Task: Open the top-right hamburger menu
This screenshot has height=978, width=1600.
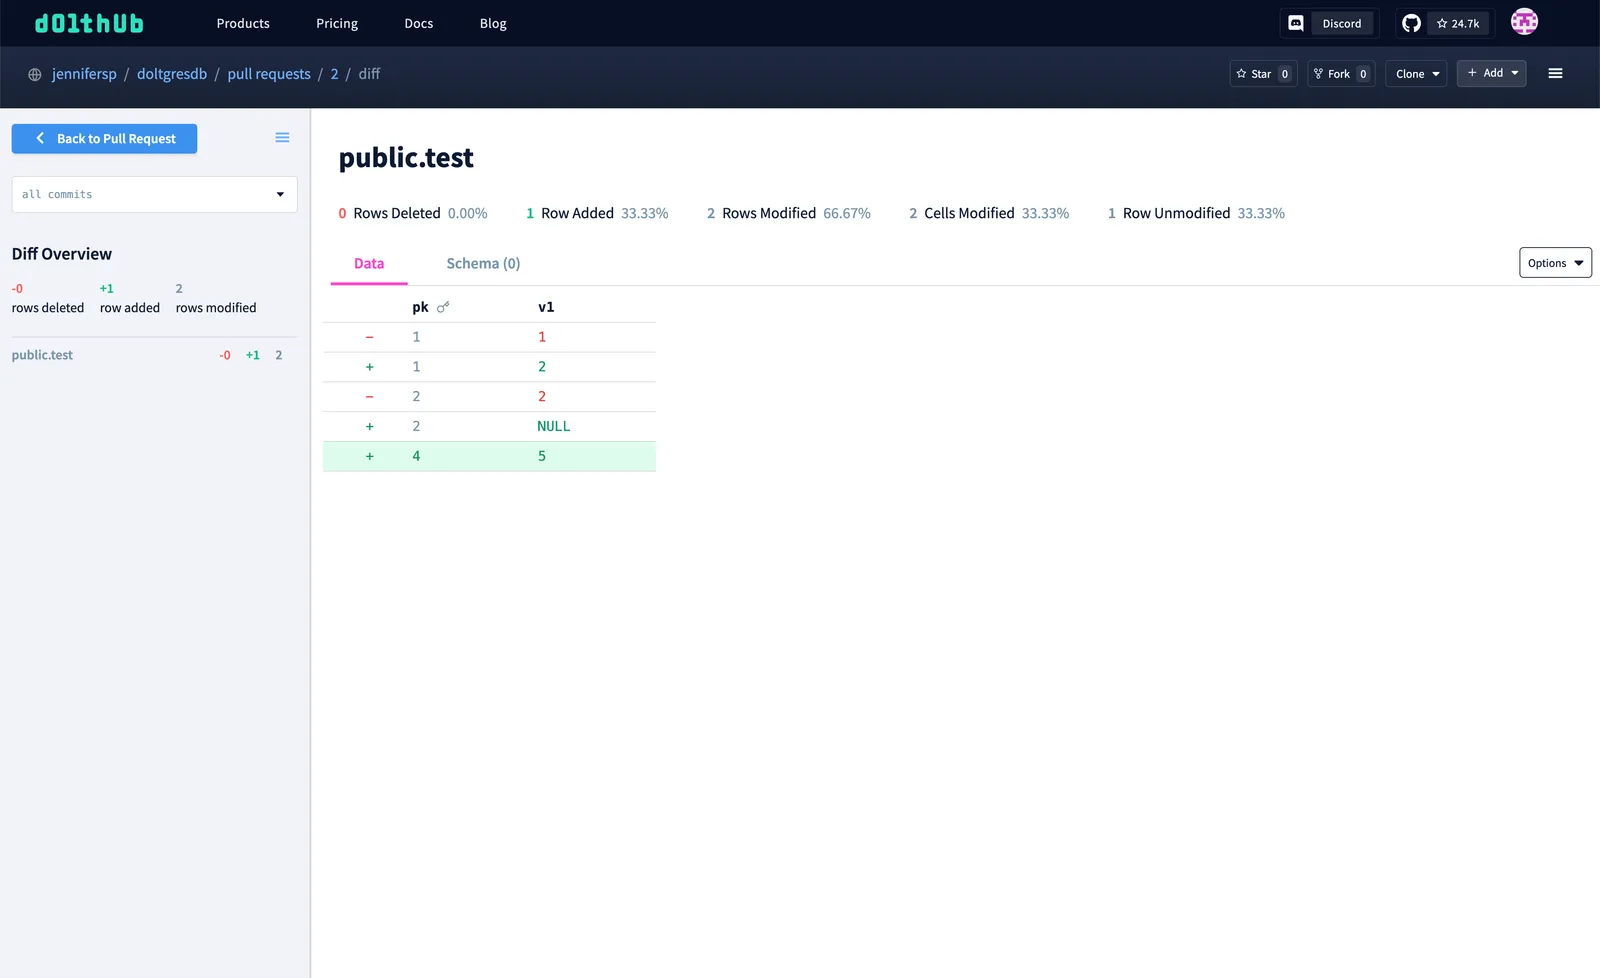Action: [1555, 73]
